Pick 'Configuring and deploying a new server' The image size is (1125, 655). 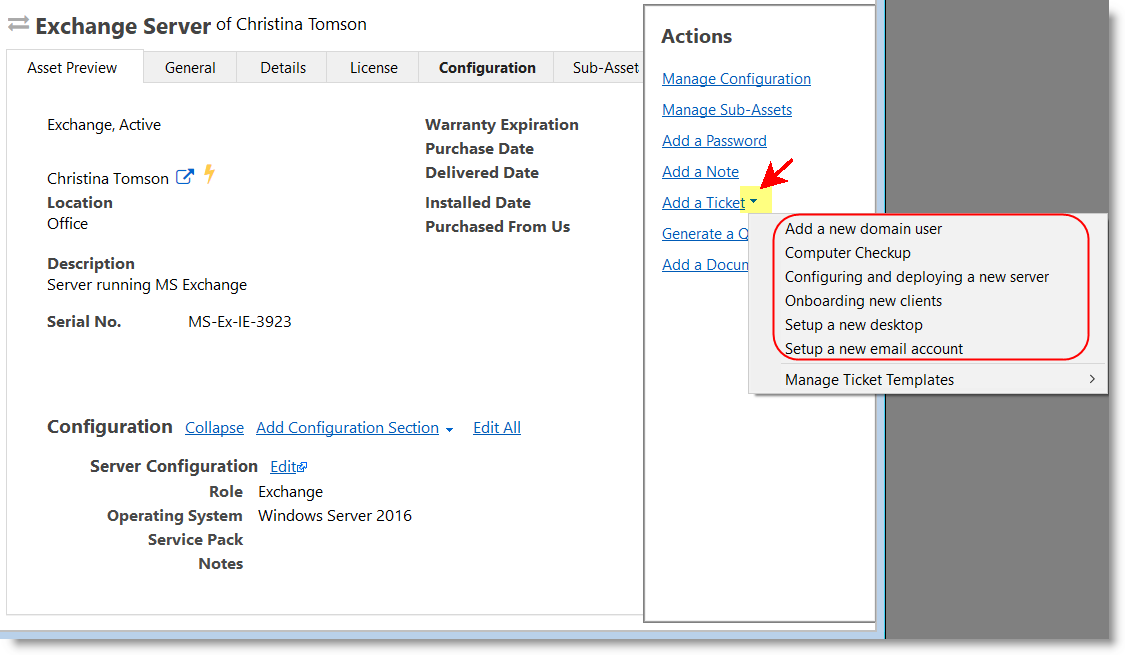coord(916,277)
